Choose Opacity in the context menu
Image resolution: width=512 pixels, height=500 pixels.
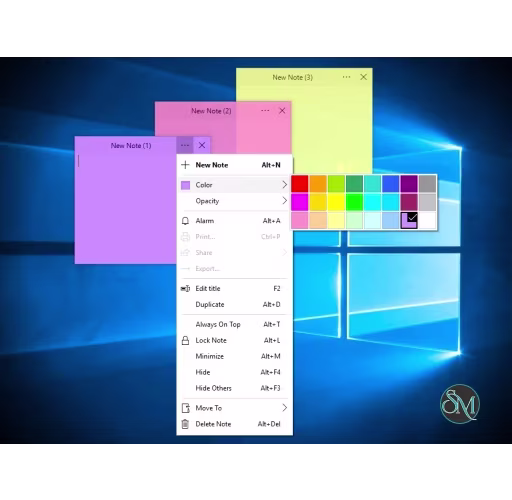tap(234, 201)
